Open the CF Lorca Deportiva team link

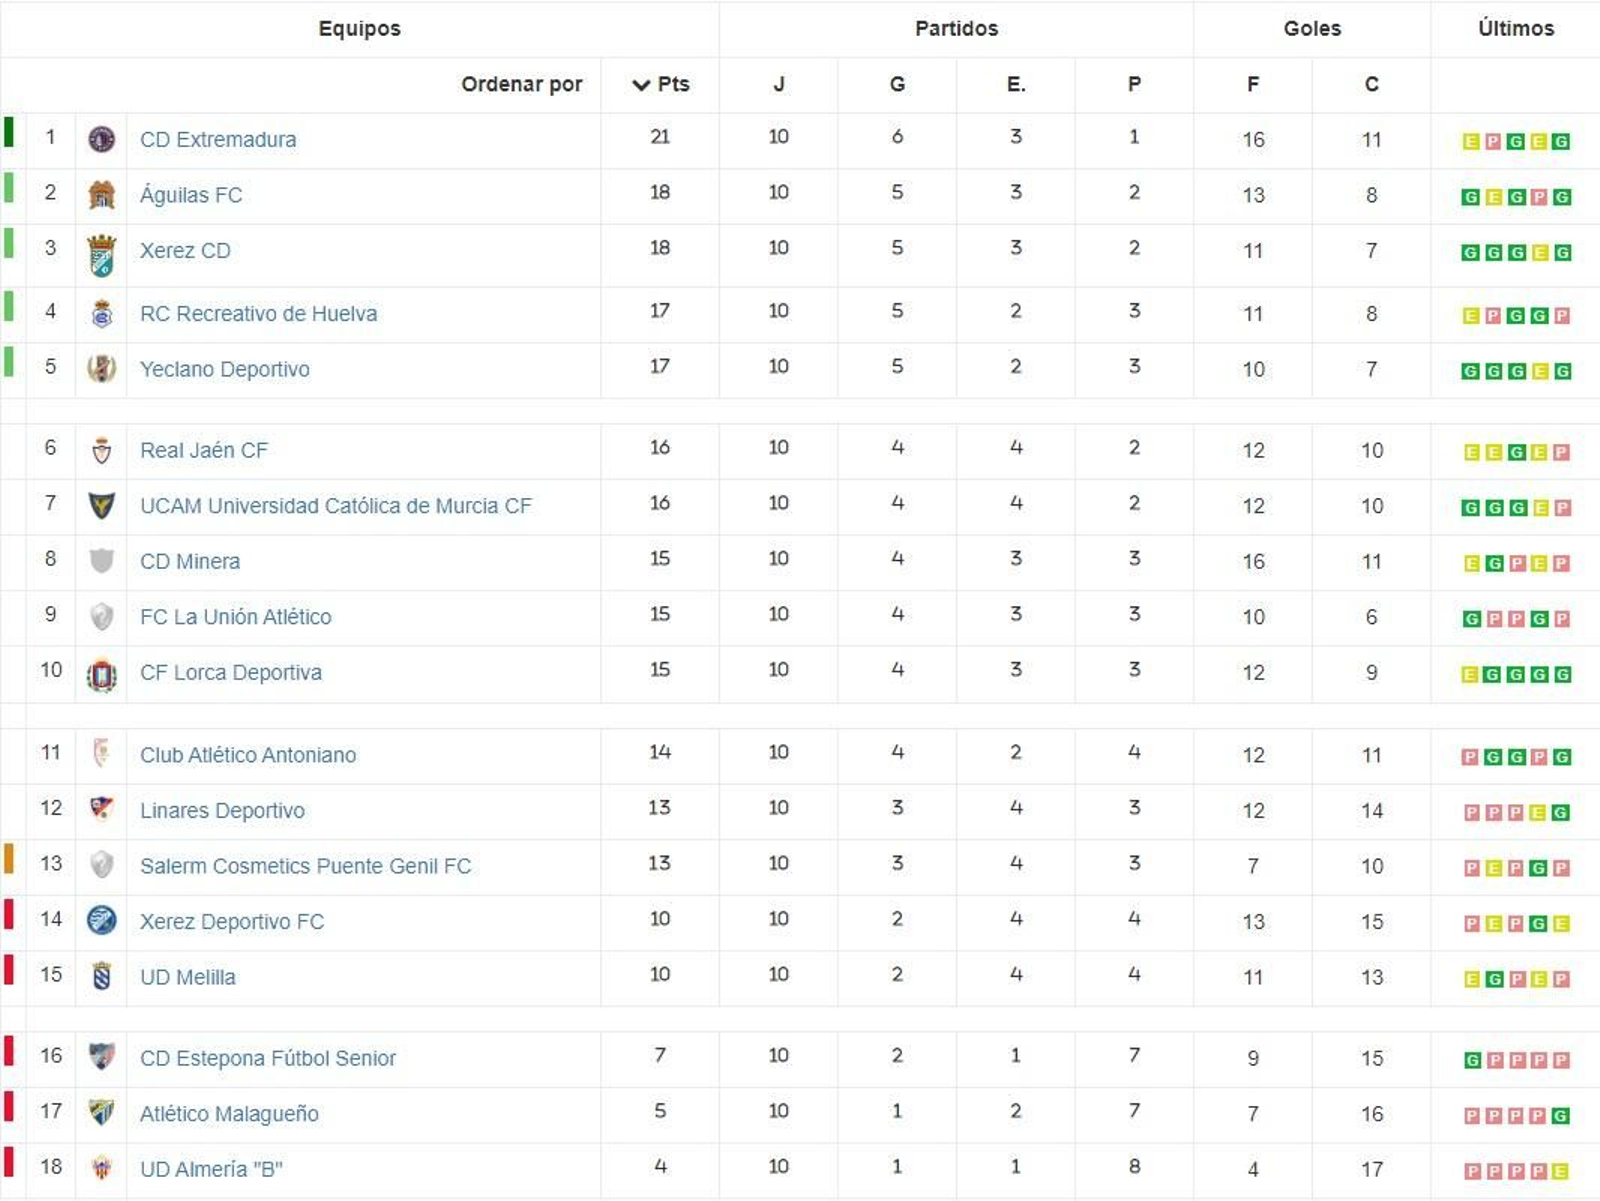tap(230, 672)
